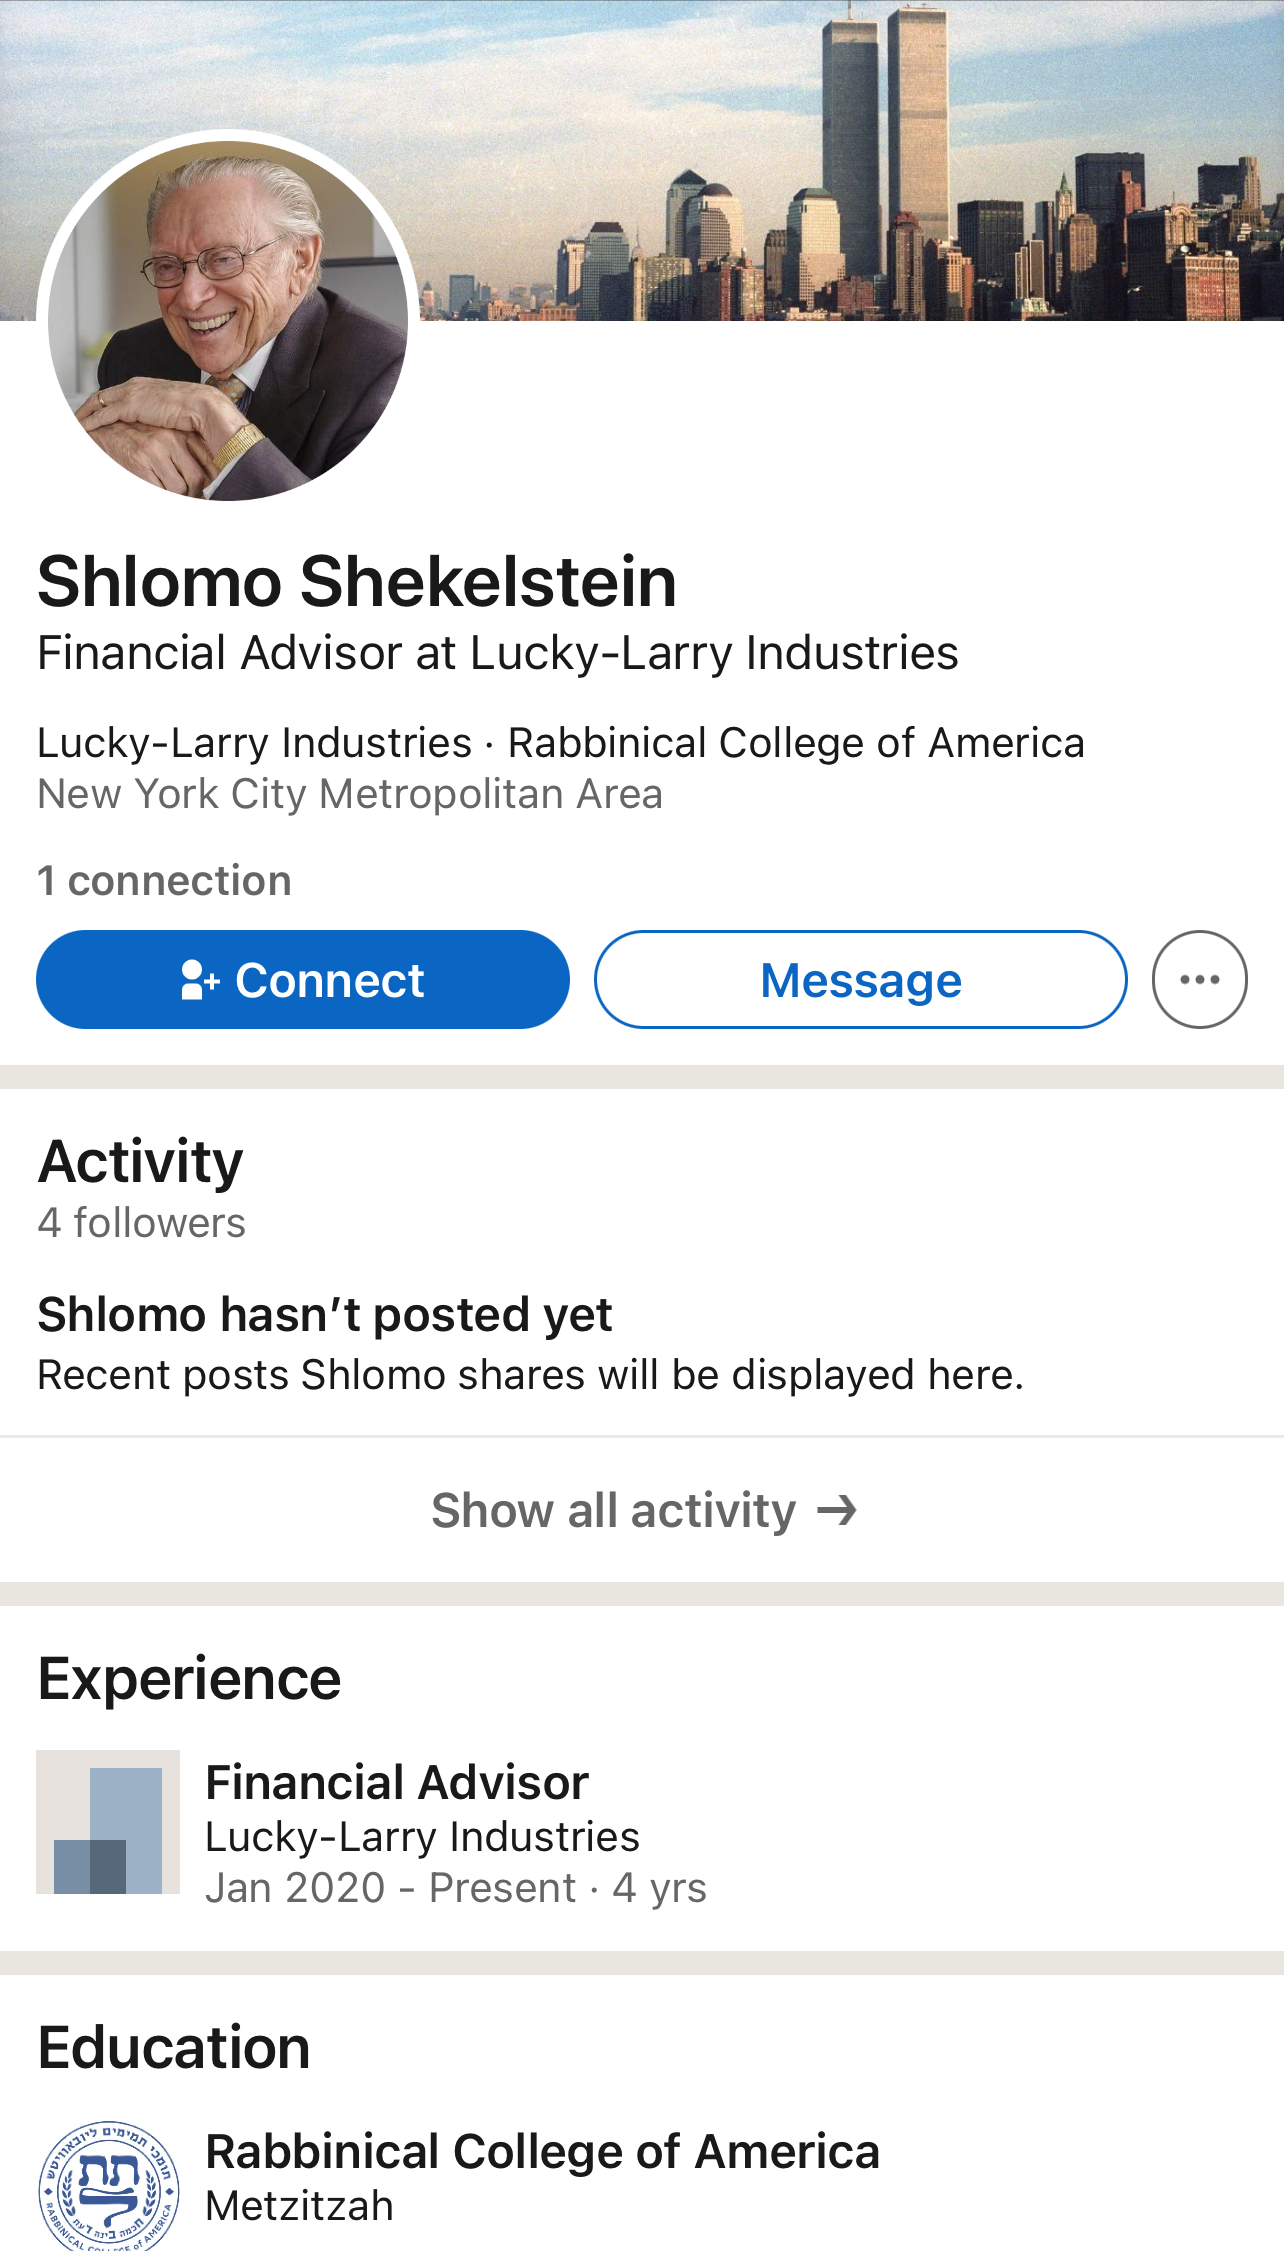Tap the circular profile photo
Screen dimensions: 1284x2251
(228, 320)
